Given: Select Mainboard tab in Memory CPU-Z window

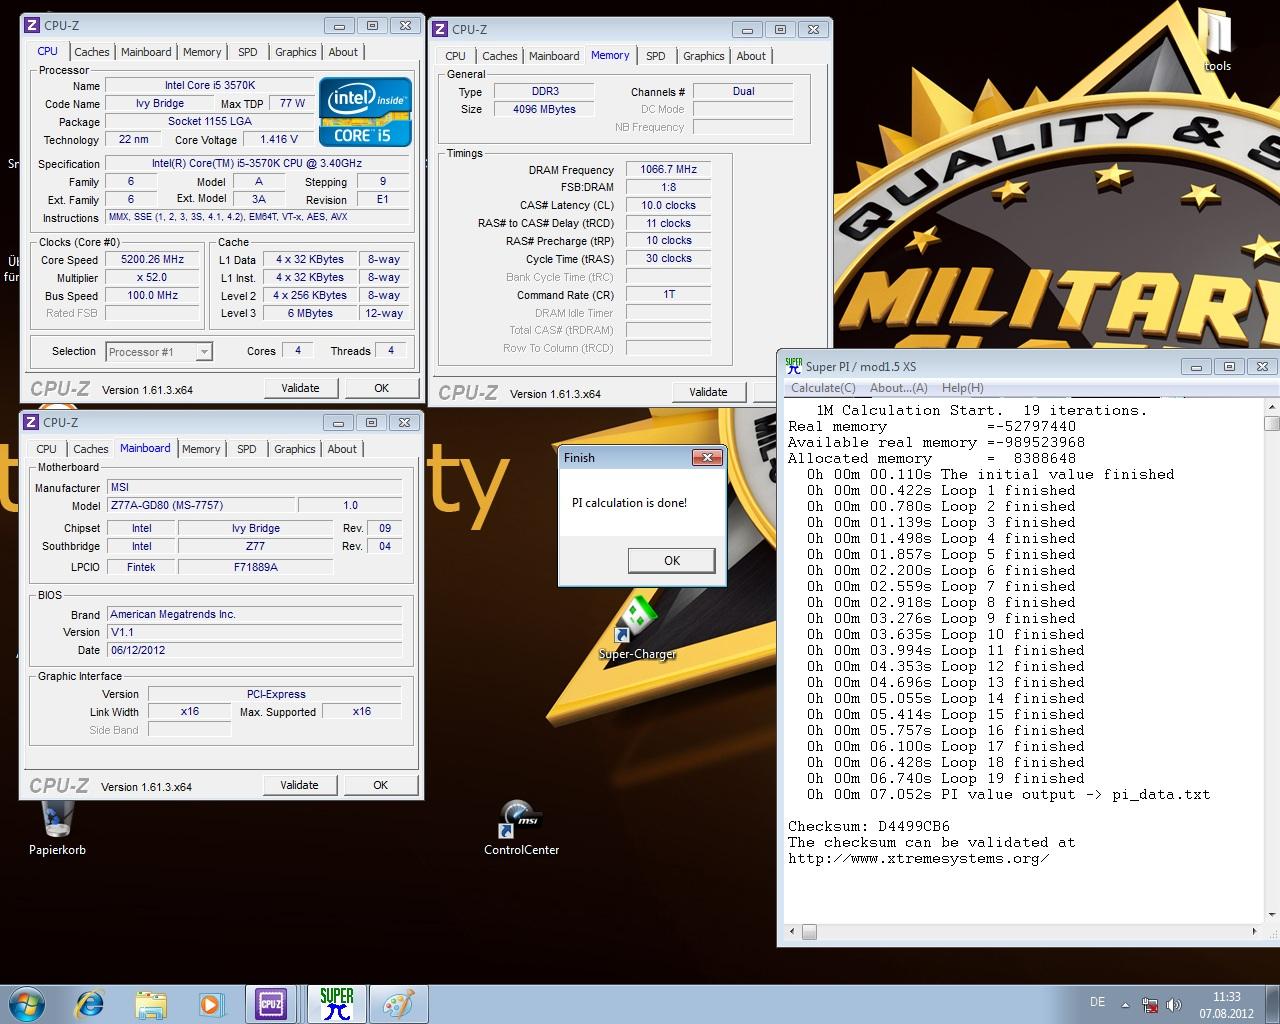Looking at the screenshot, I should click(x=554, y=56).
